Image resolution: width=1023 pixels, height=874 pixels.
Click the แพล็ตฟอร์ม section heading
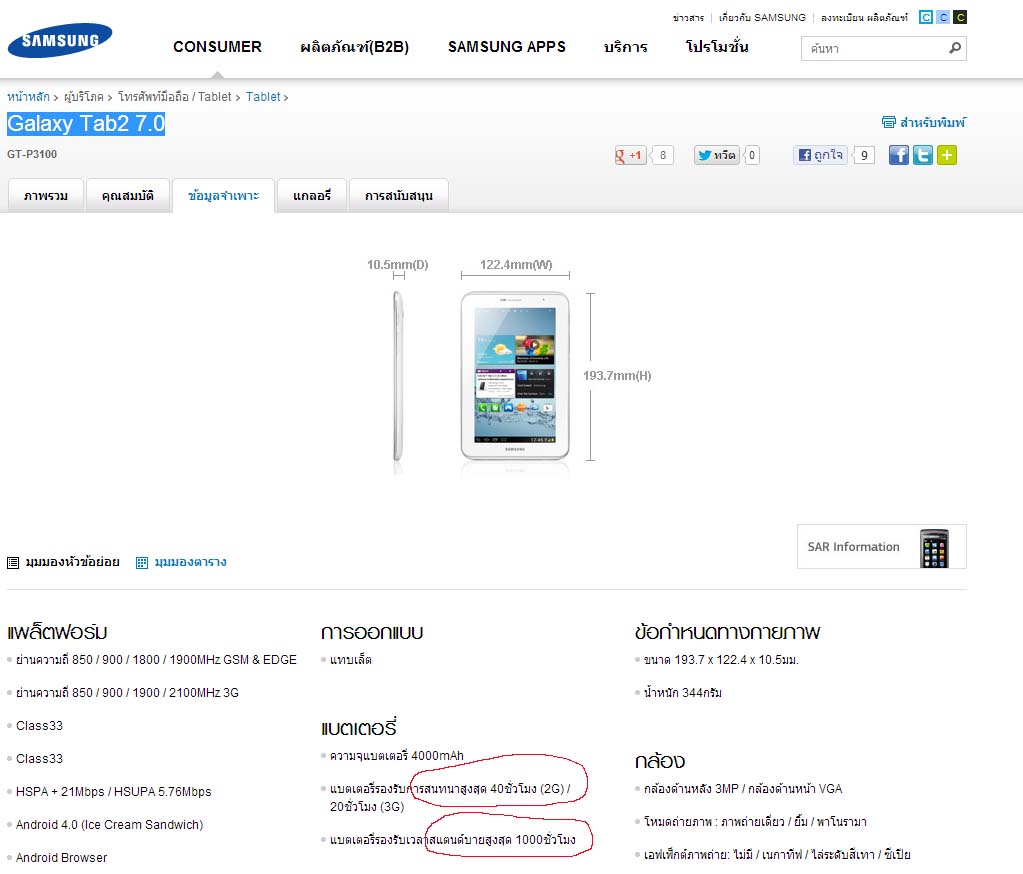57,631
